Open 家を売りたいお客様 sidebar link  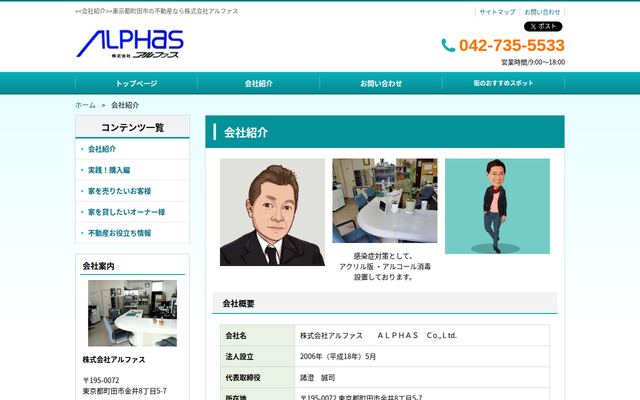point(120,191)
